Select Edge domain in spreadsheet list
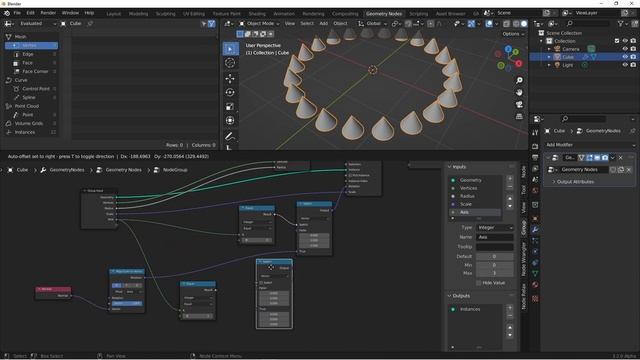 [28, 54]
